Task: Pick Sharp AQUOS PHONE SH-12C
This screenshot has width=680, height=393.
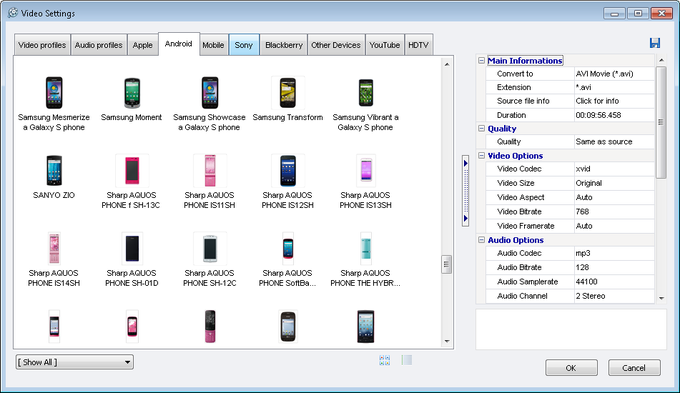Action: [209, 260]
